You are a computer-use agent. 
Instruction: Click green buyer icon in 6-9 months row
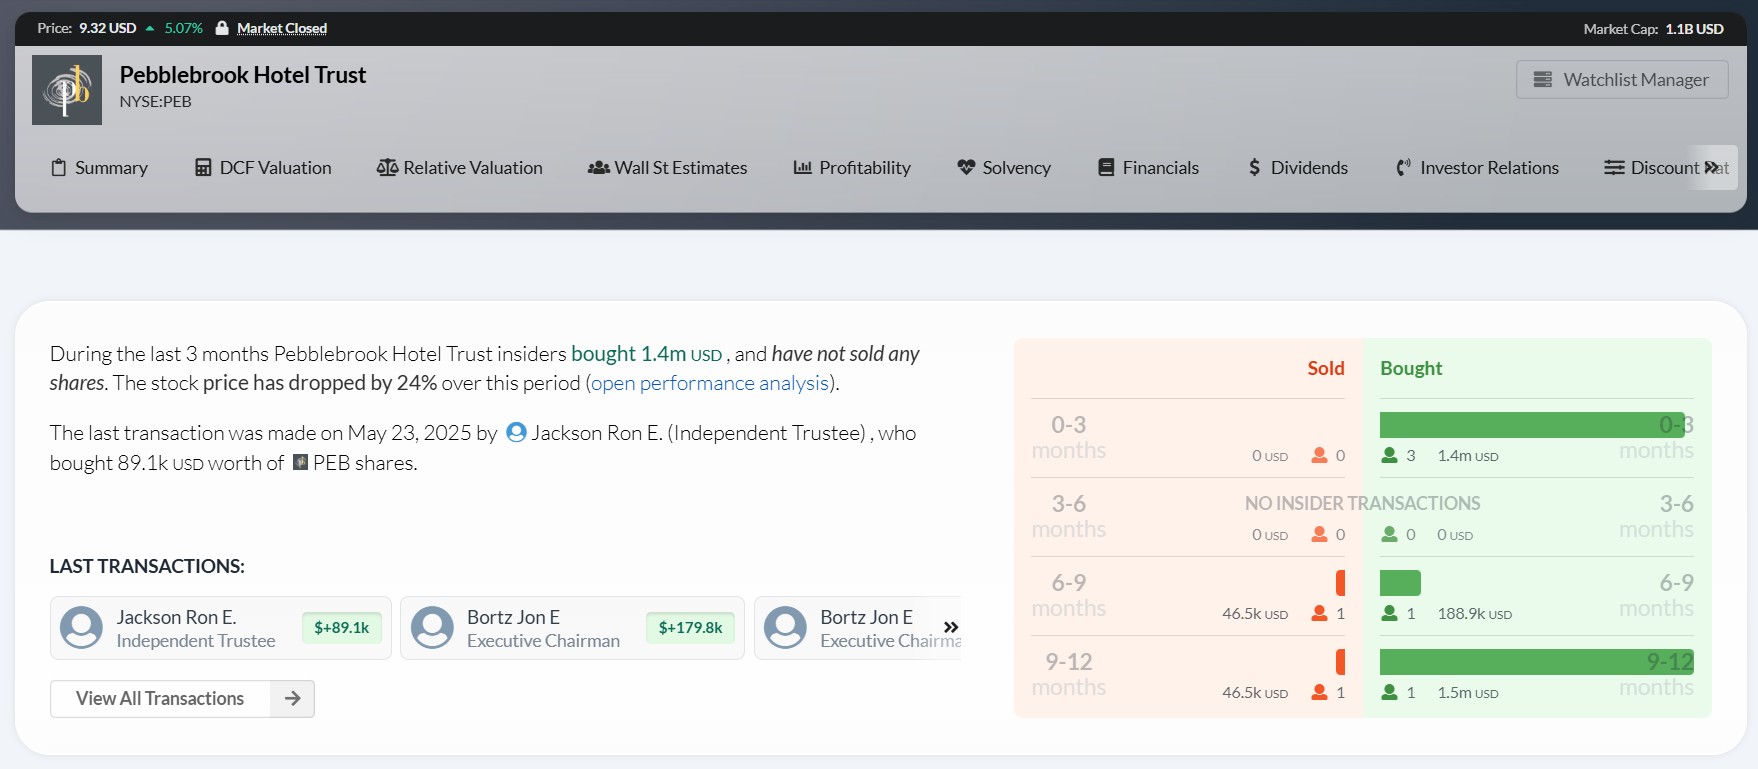pos(1390,613)
